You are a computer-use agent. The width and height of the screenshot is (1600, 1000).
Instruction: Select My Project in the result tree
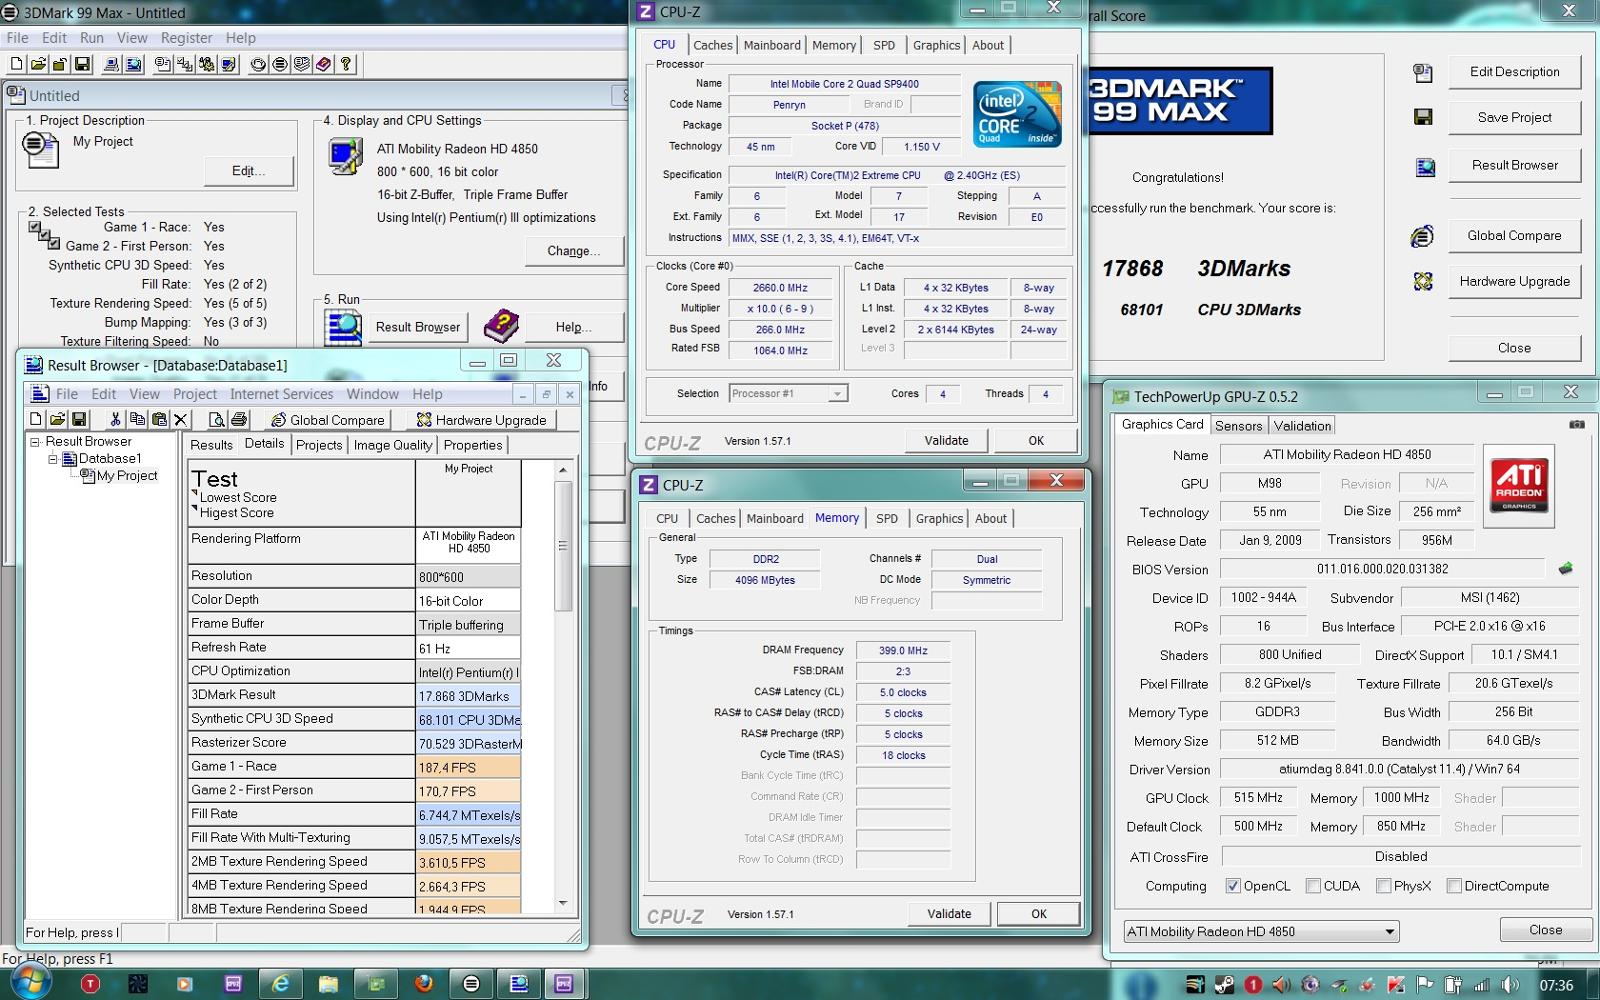[x=127, y=476]
